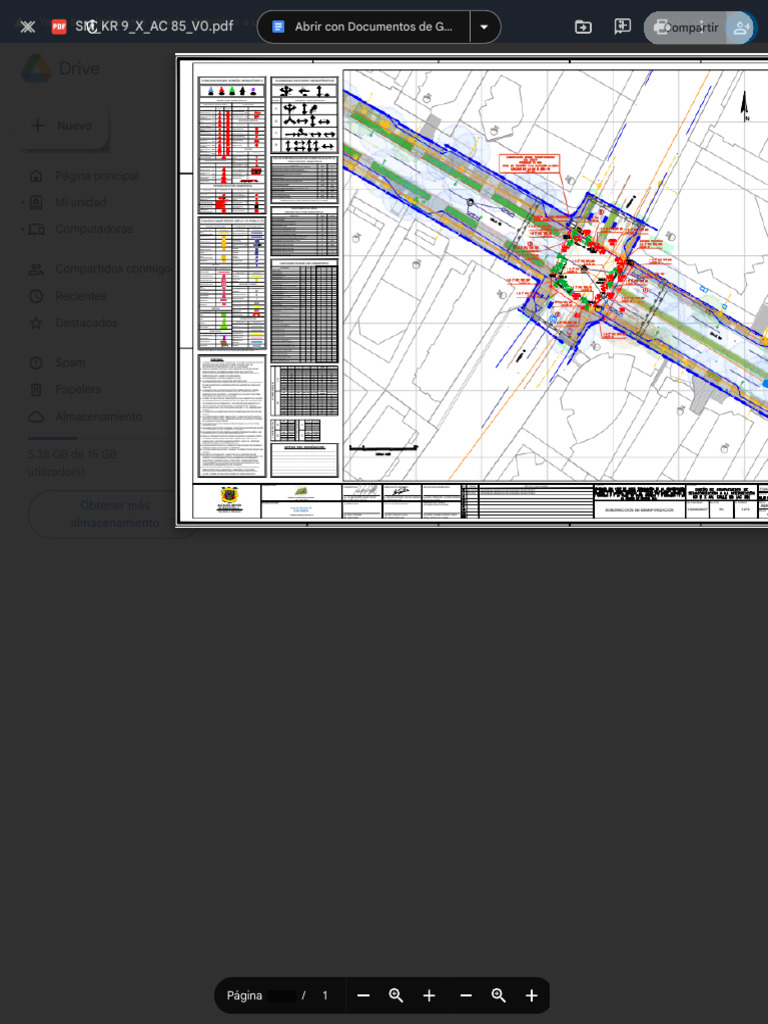
Task: Click the printer icon in the top bar
Action: coord(660,27)
